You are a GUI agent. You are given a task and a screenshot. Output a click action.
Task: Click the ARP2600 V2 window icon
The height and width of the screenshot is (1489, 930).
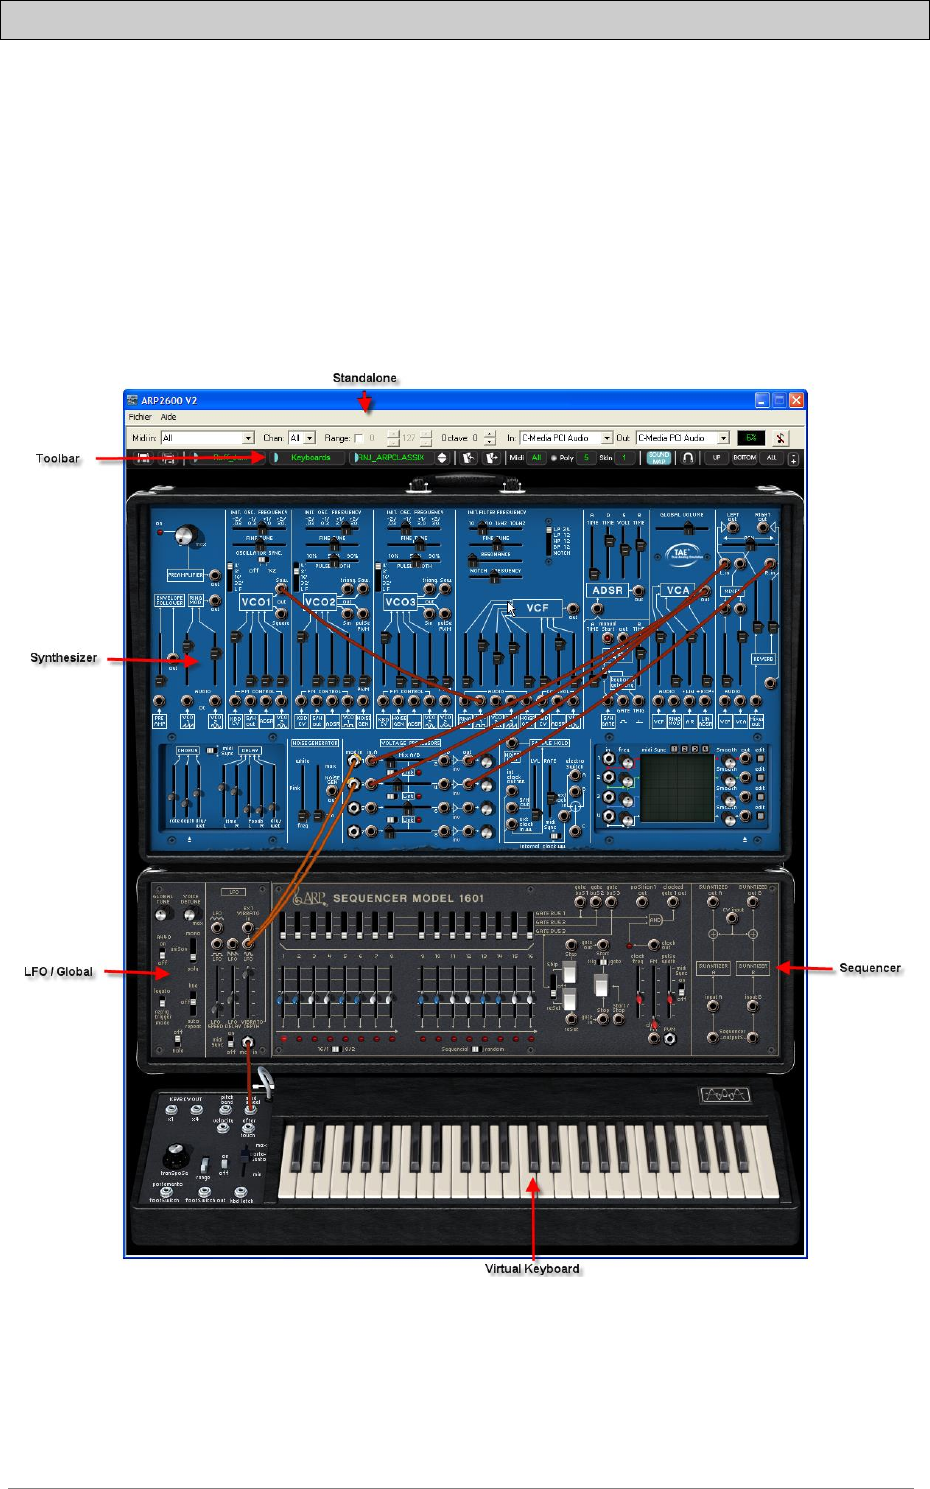pos(132,400)
